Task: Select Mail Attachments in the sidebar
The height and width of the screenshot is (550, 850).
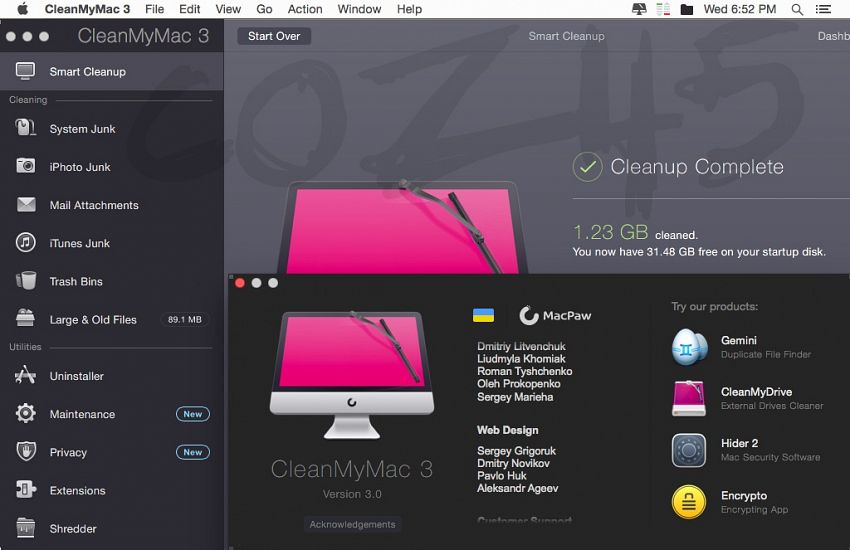Action: click(x=112, y=205)
